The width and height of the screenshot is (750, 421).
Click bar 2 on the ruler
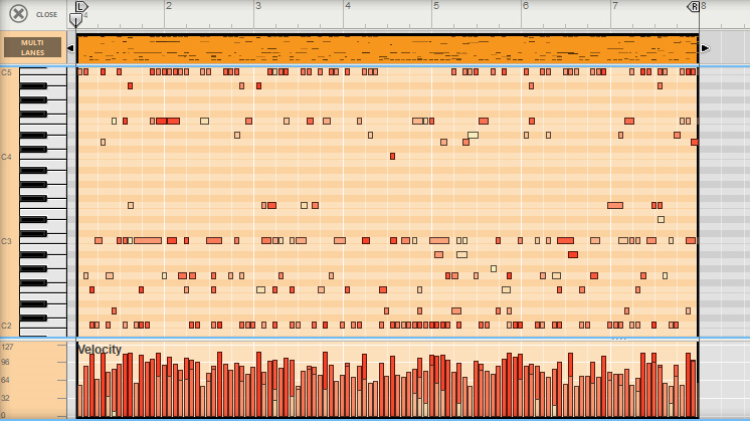[x=168, y=7]
